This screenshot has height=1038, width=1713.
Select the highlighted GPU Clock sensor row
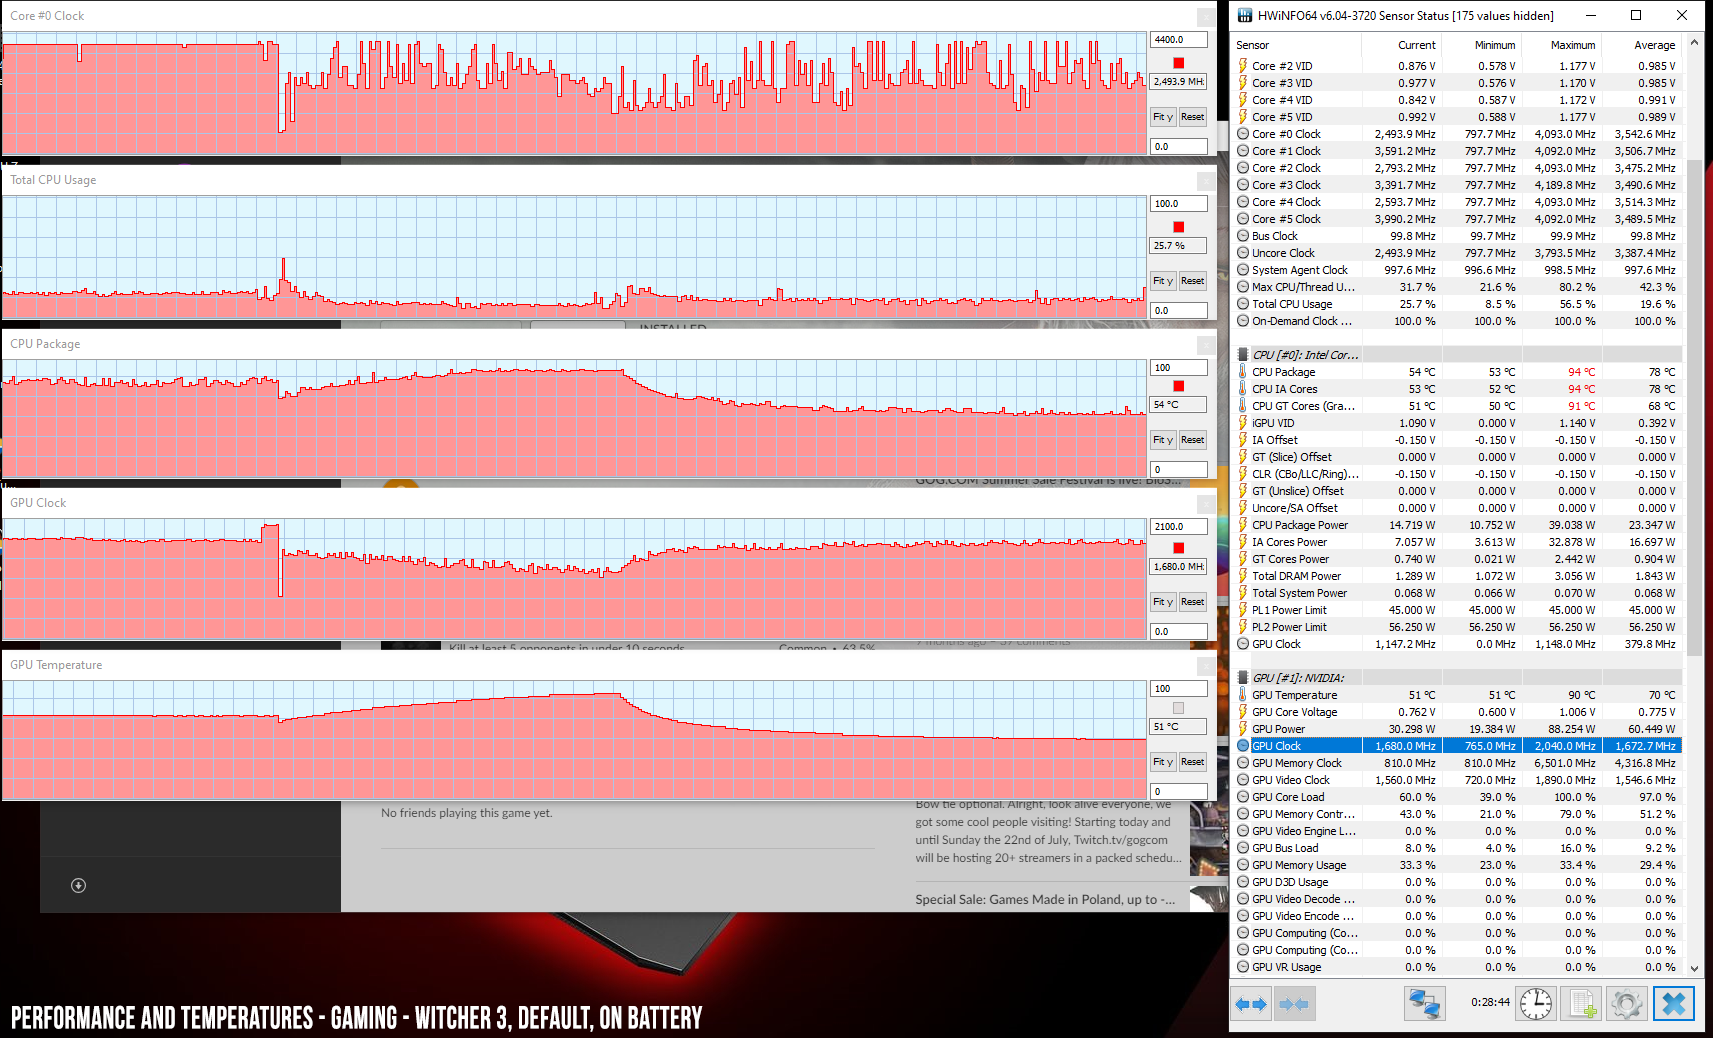[x=1458, y=746]
